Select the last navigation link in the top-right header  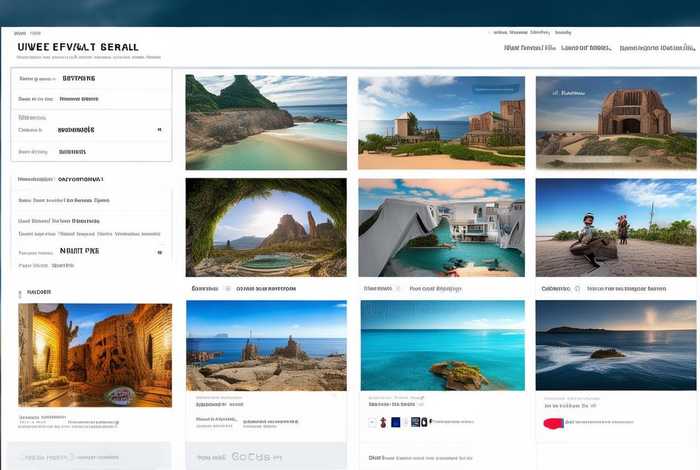coord(656,47)
